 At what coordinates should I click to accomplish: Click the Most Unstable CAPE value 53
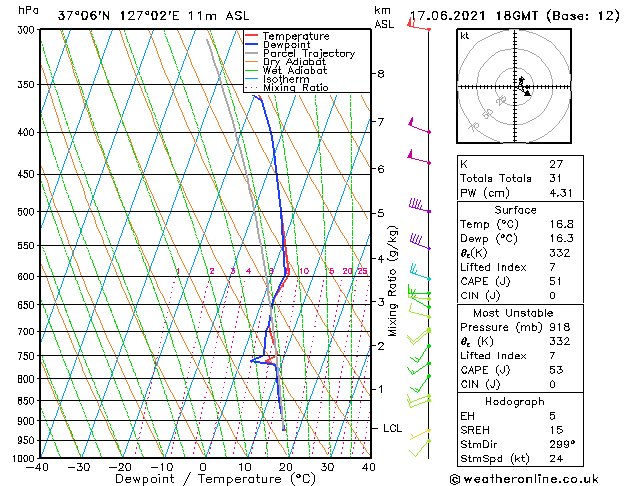[x=556, y=370]
